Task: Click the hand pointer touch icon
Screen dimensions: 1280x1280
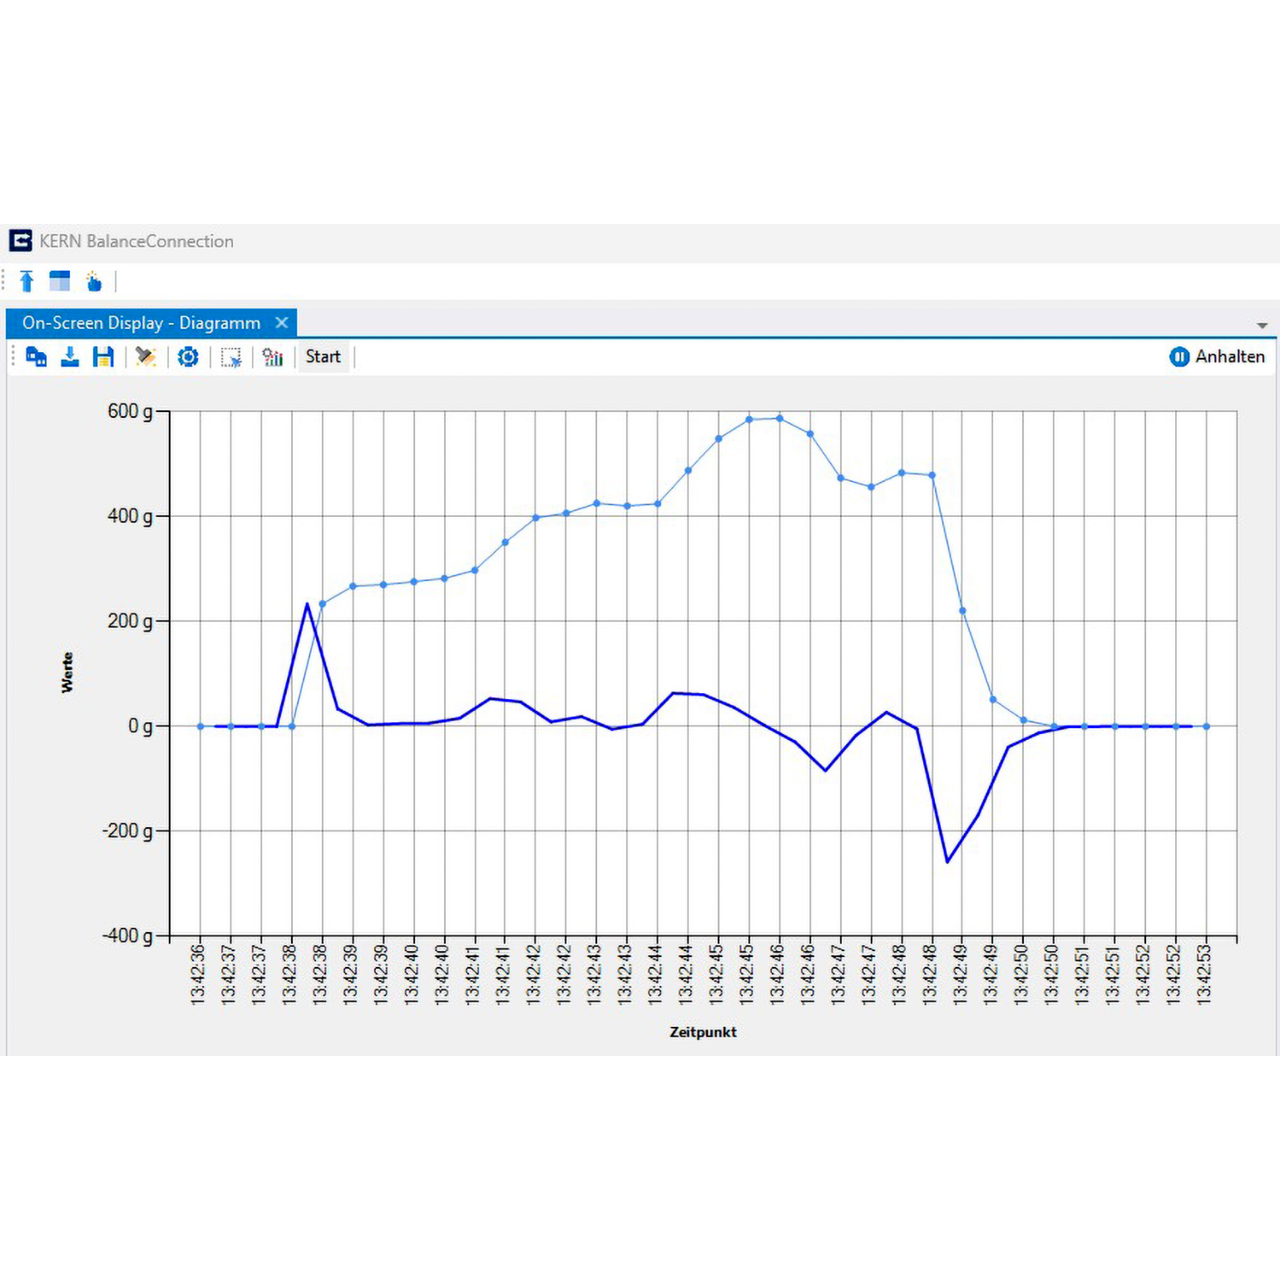Action: [94, 281]
